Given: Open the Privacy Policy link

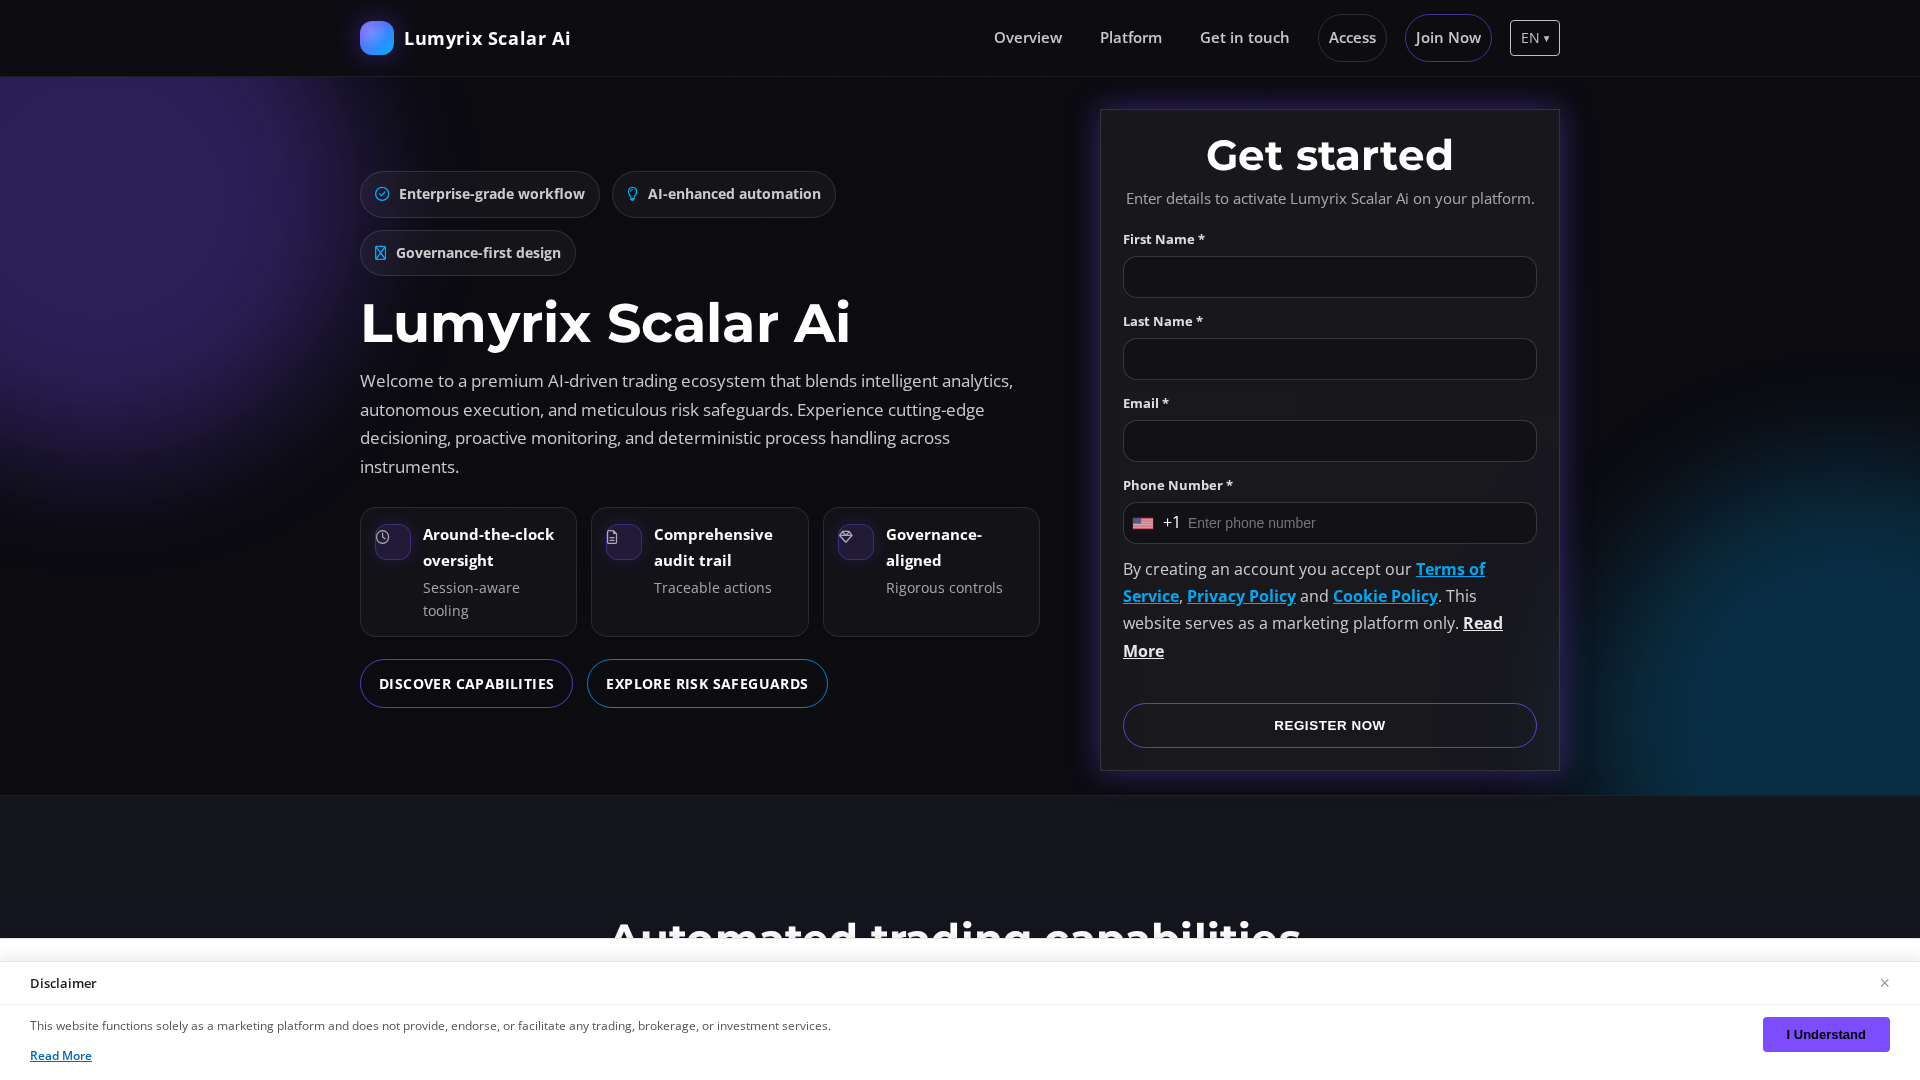Looking at the screenshot, I should [x=1241, y=596].
